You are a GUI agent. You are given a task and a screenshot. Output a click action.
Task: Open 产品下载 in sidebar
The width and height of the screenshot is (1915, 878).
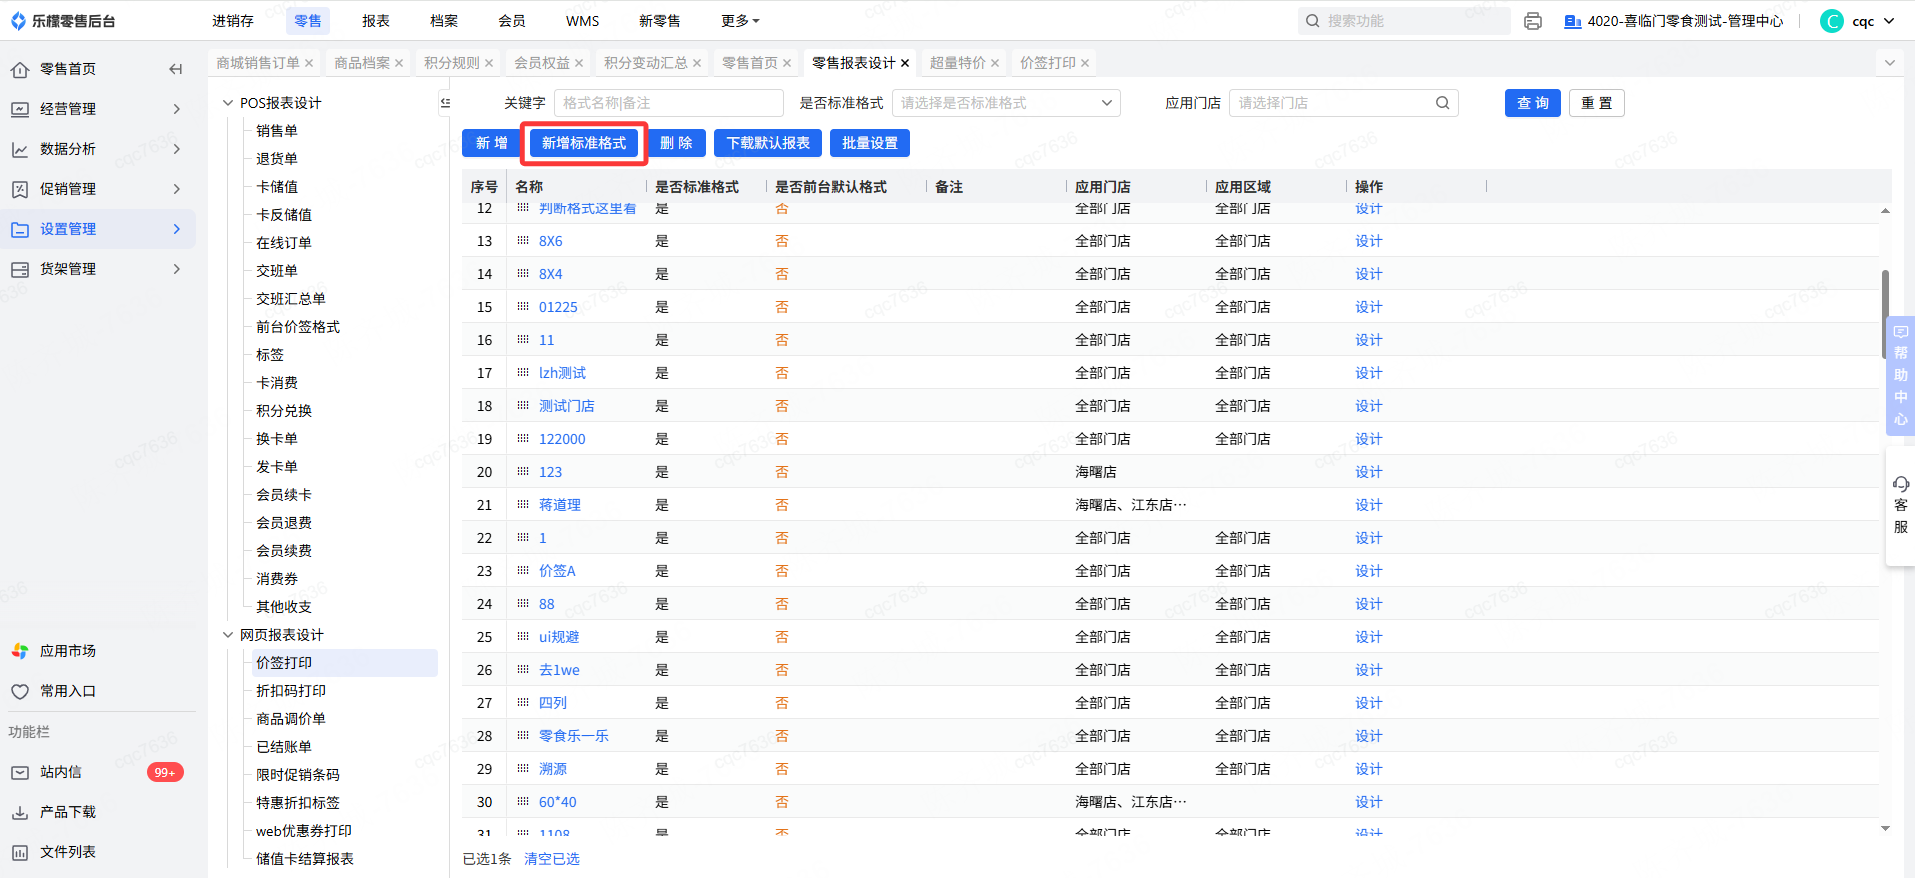tap(68, 812)
